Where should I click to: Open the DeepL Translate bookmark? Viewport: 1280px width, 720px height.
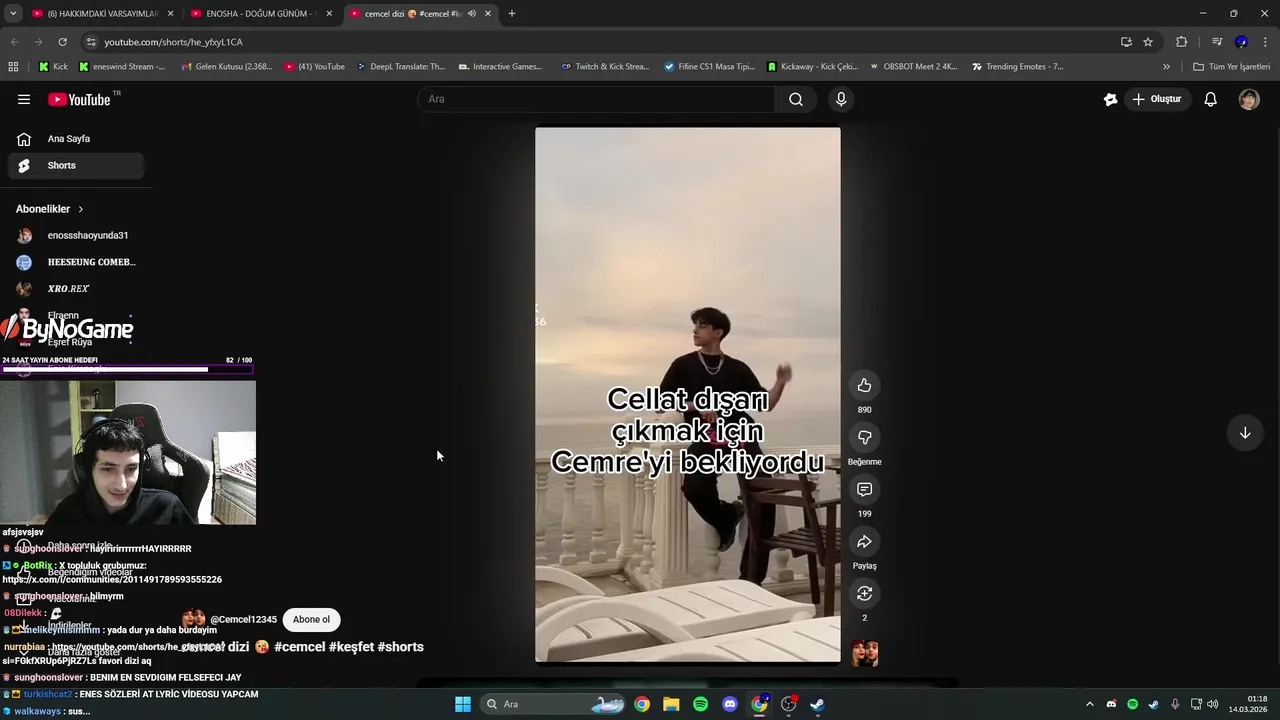pyautogui.click(x=400, y=67)
